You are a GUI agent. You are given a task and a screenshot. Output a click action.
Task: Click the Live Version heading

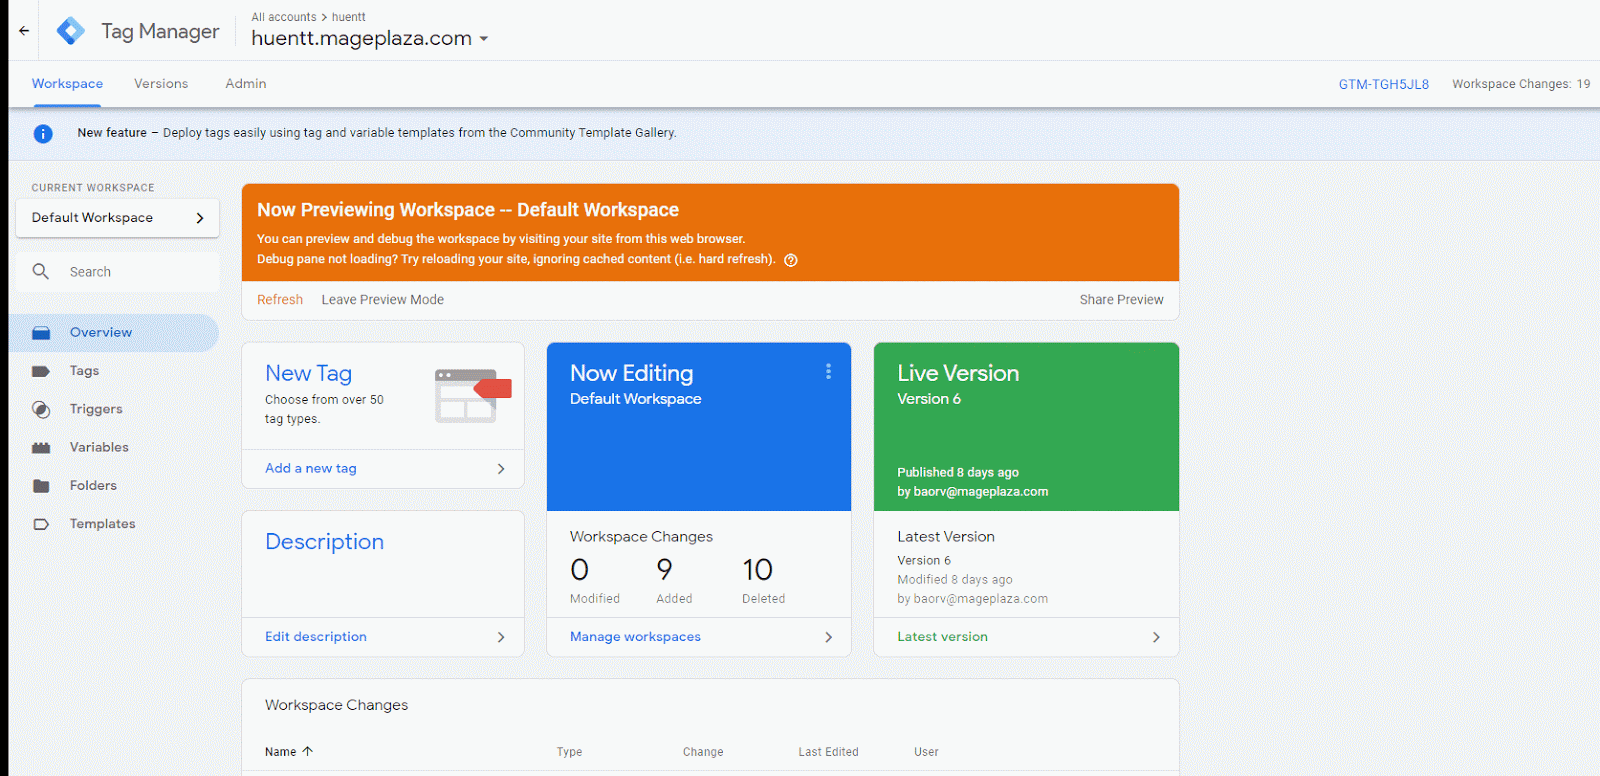coord(958,373)
